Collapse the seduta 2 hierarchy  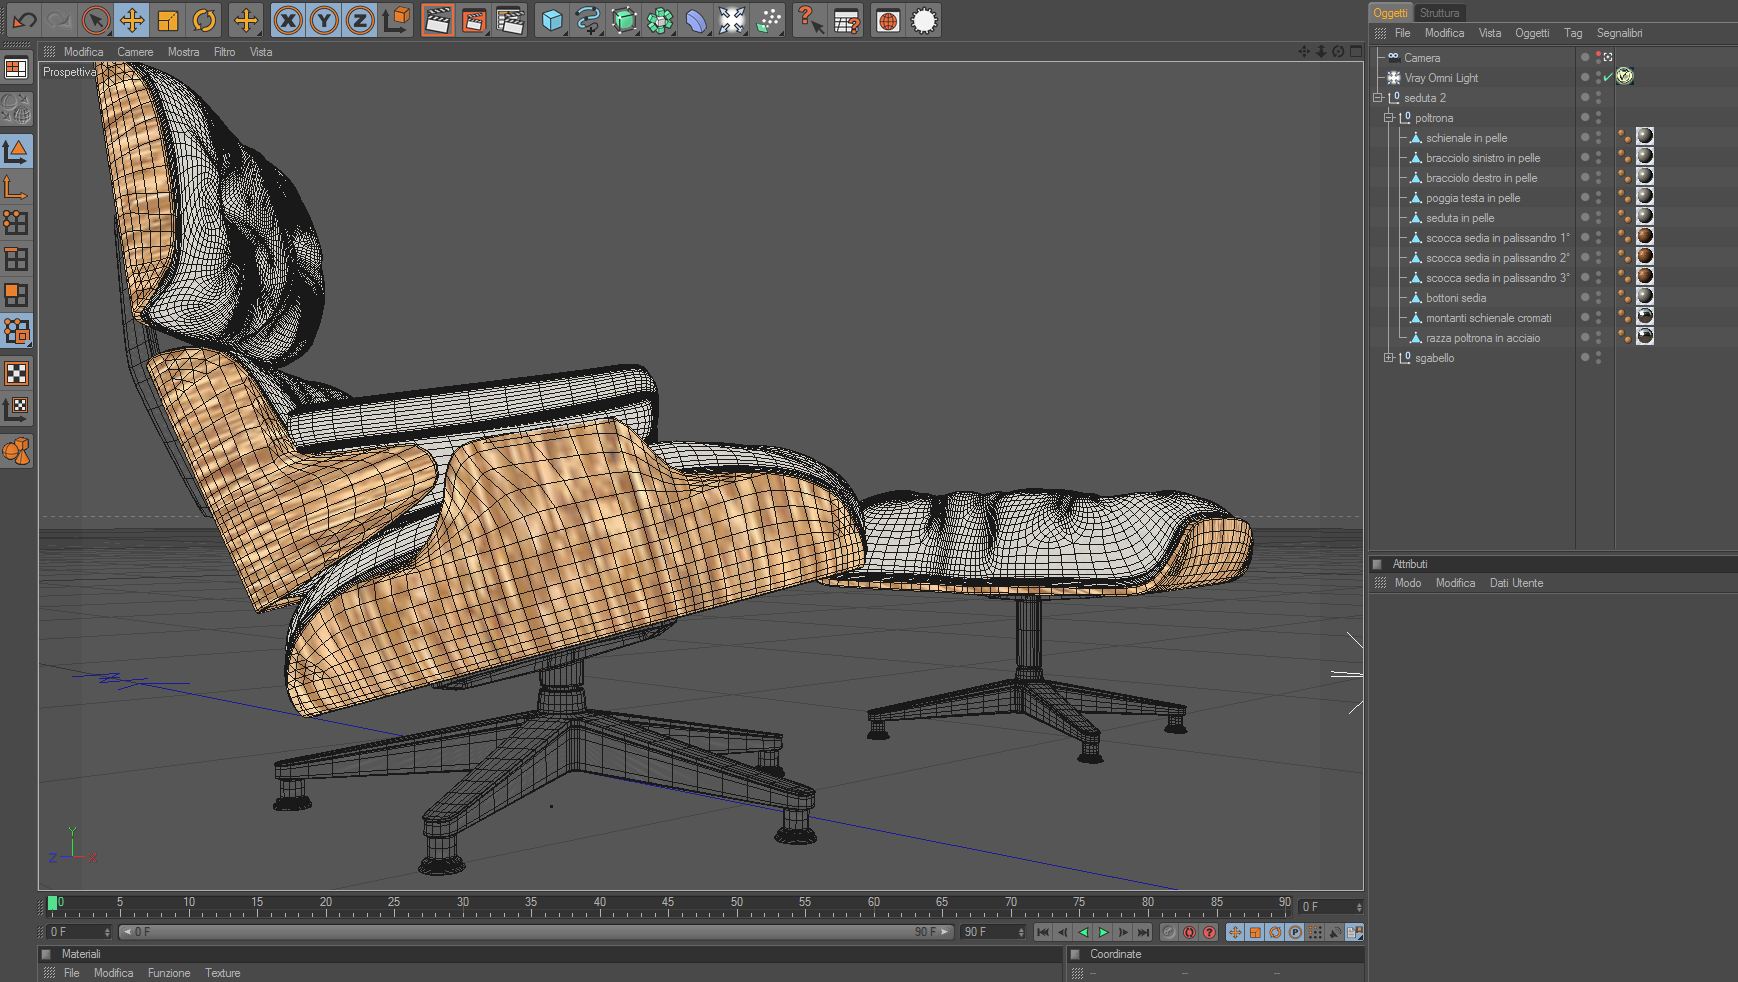[1377, 98]
